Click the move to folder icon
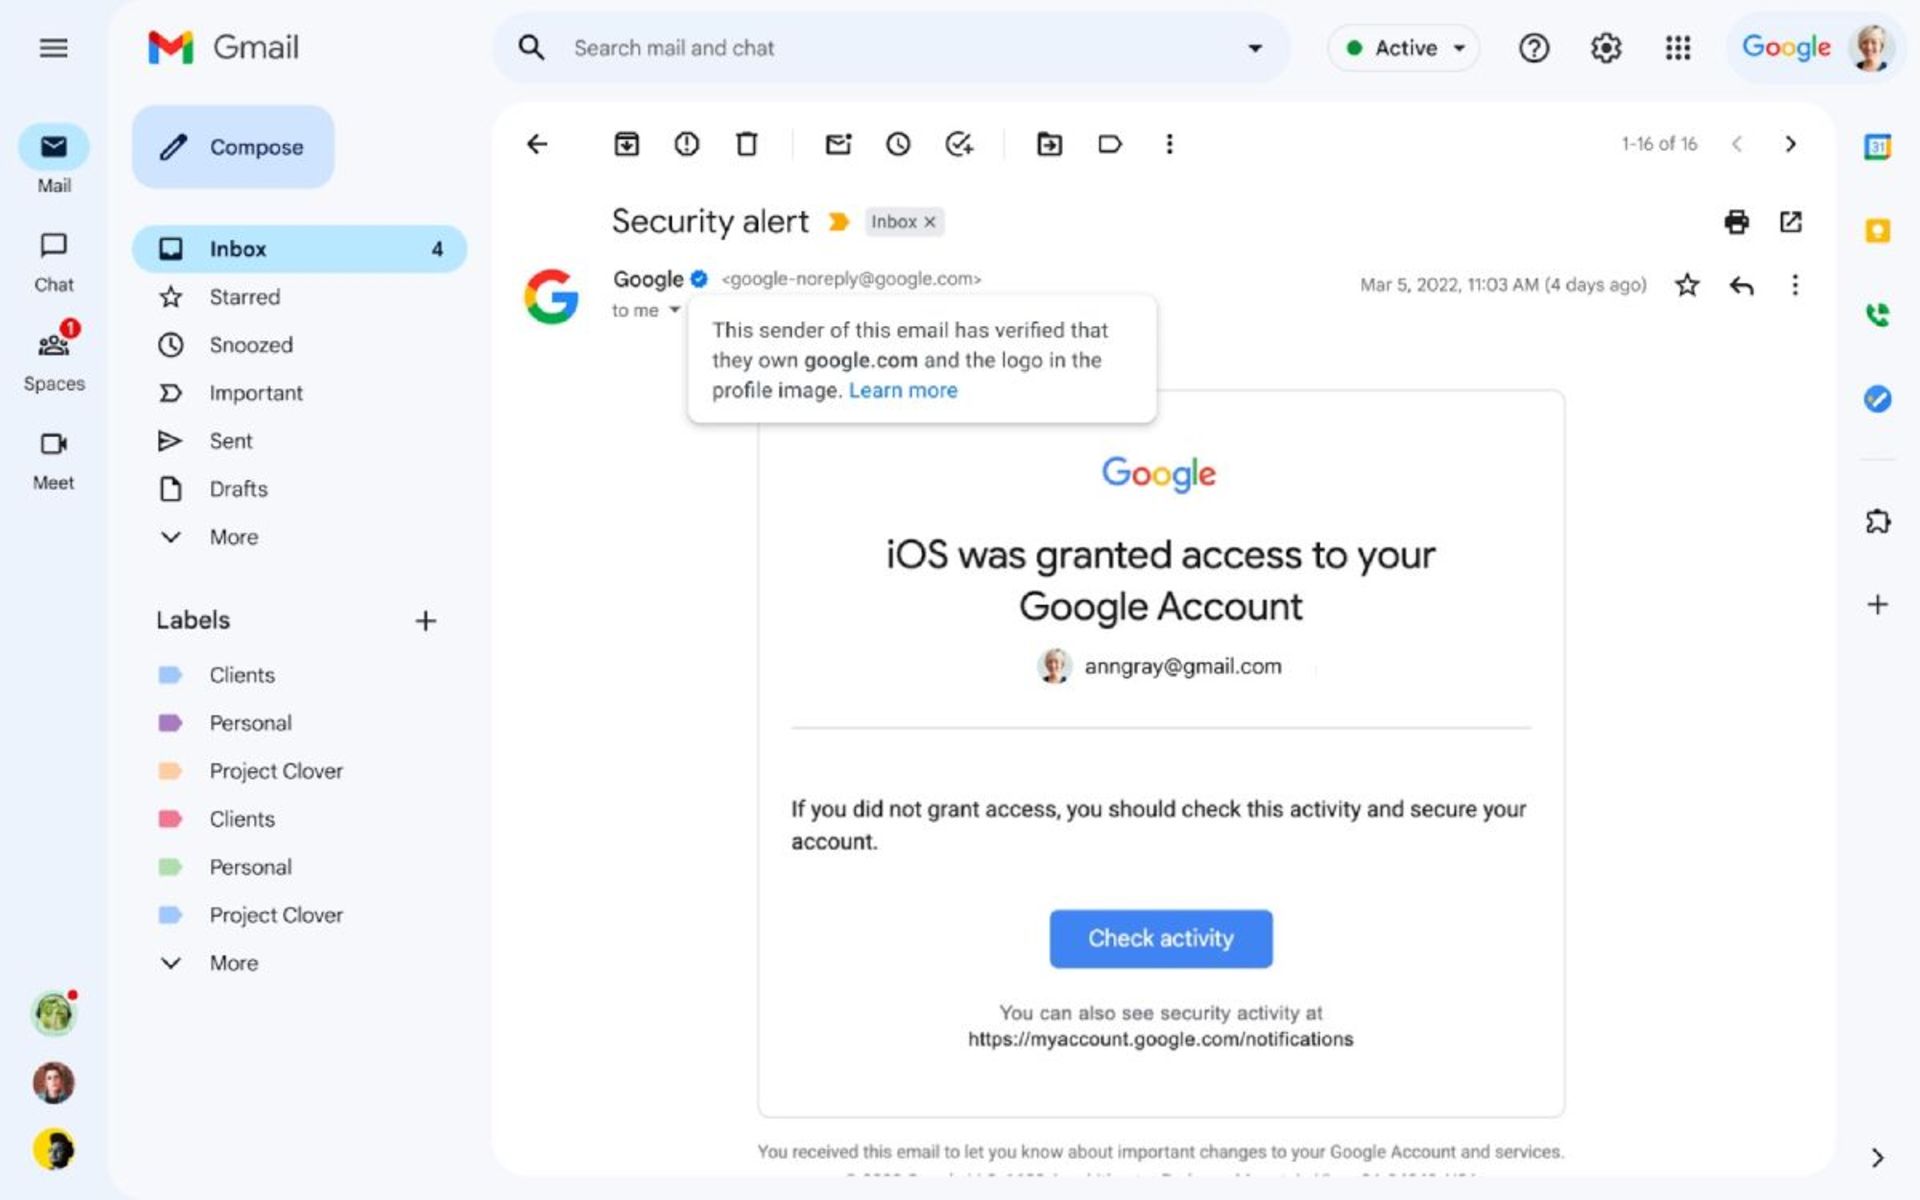 1049,142
